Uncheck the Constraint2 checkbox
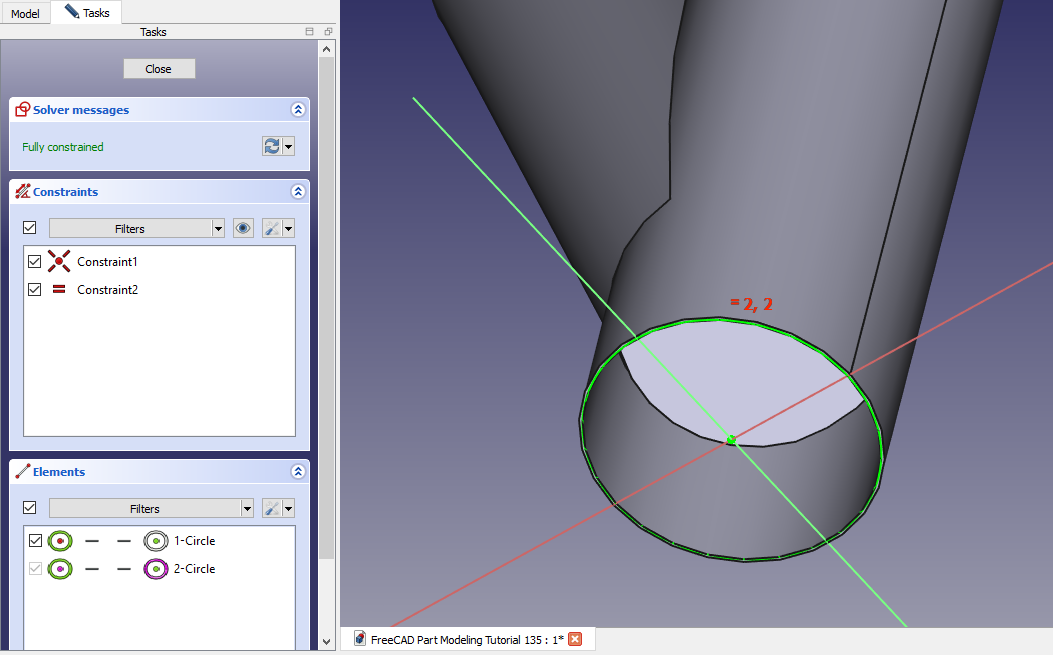 pos(35,290)
